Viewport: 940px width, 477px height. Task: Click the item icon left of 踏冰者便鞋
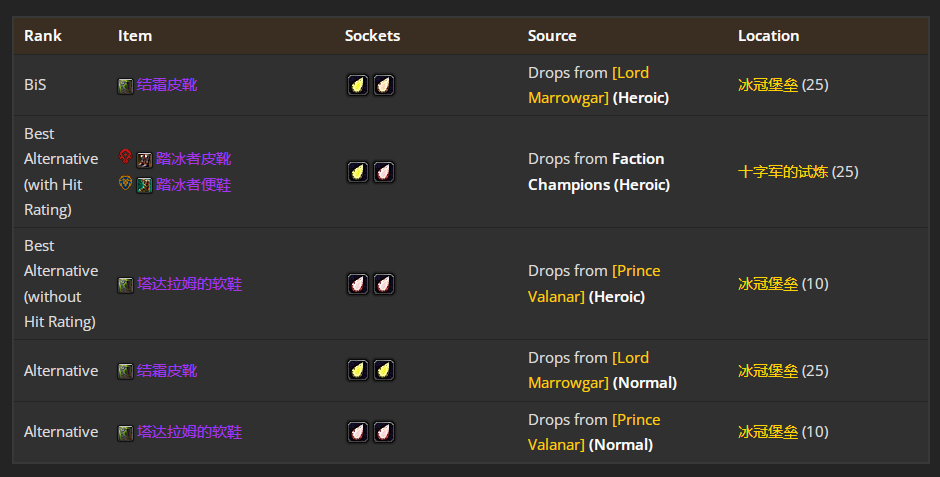point(144,185)
